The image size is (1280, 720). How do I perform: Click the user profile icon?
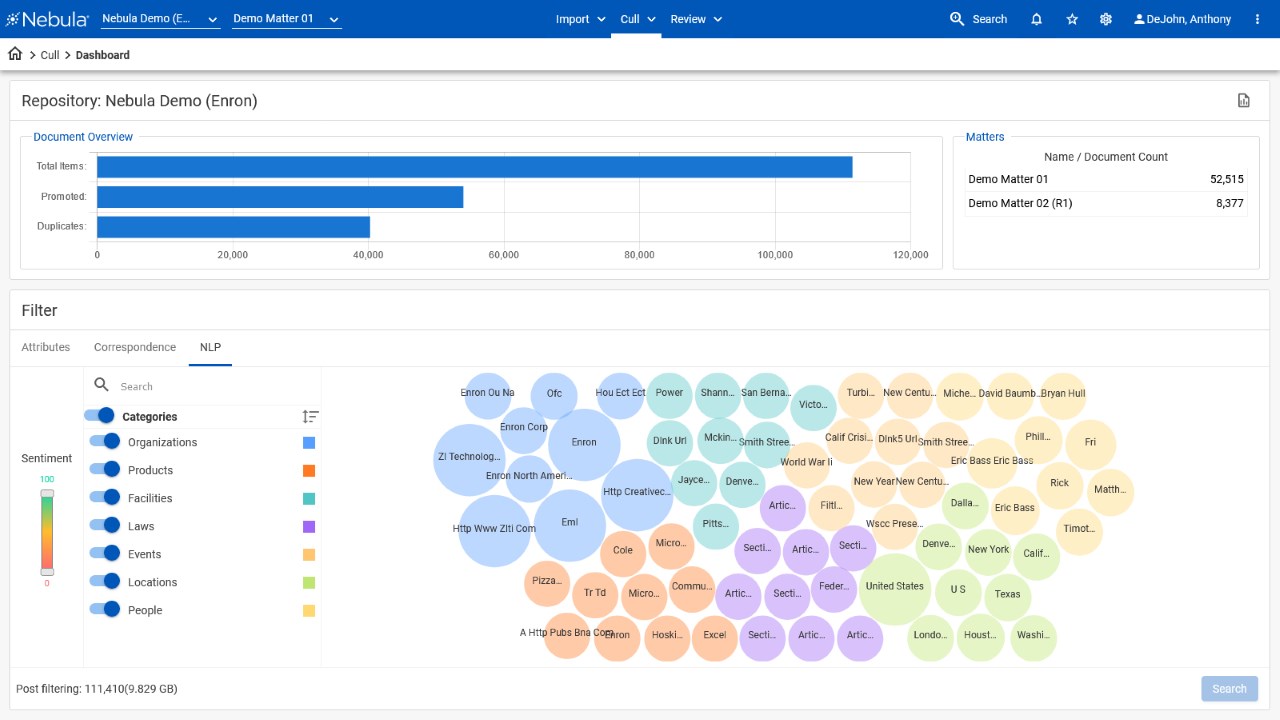pos(1139,19)
